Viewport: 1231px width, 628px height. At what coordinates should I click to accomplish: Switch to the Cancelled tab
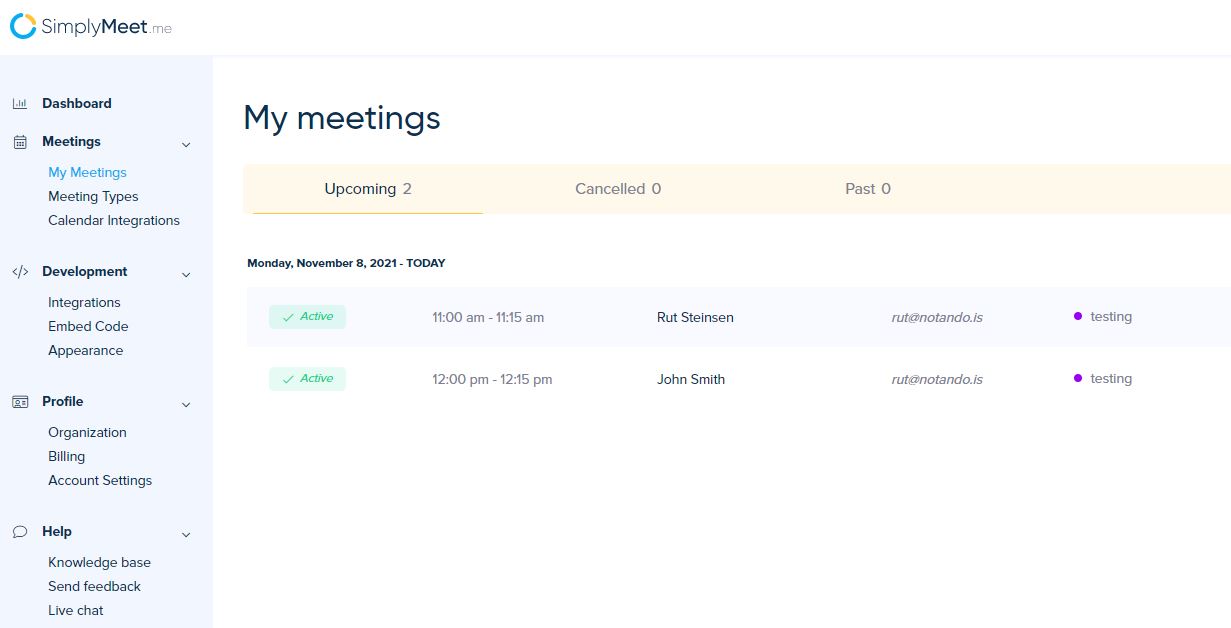(617, 189)
